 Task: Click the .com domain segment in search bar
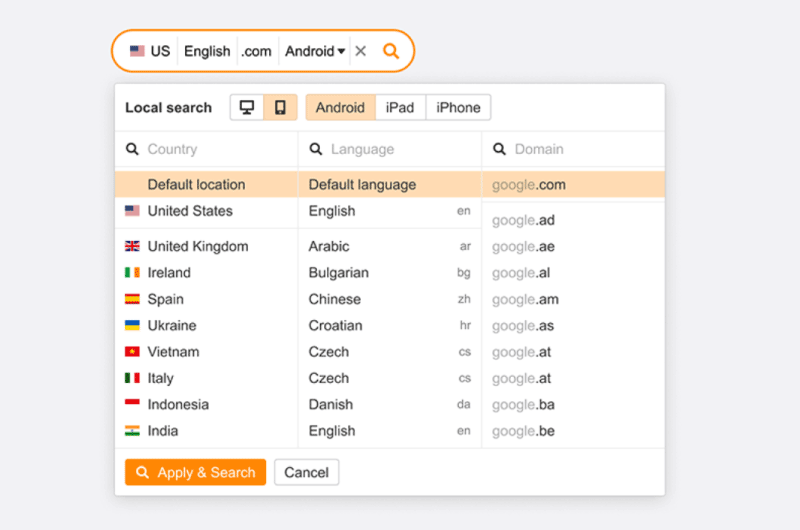257,51
